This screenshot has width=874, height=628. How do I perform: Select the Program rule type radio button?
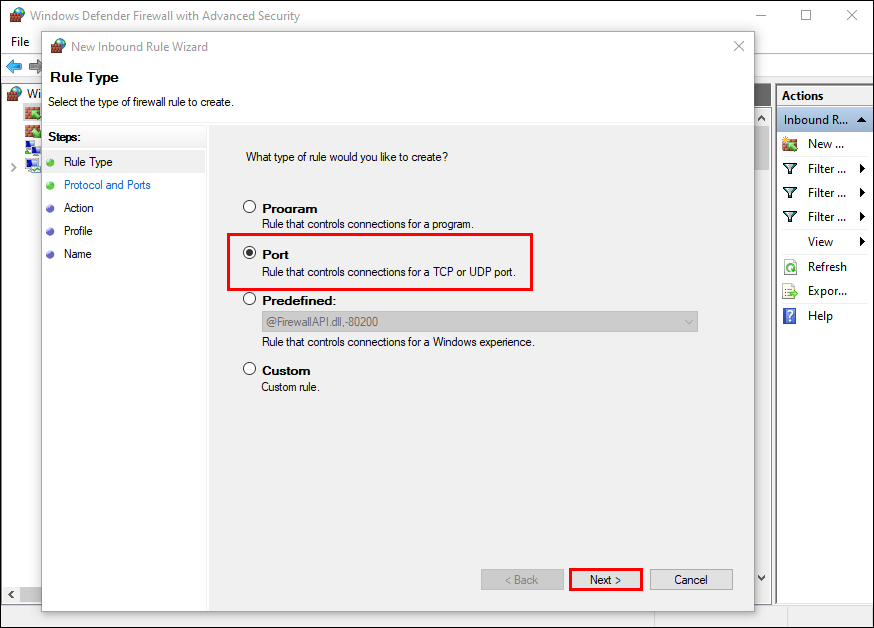click(x=250, y=207)
